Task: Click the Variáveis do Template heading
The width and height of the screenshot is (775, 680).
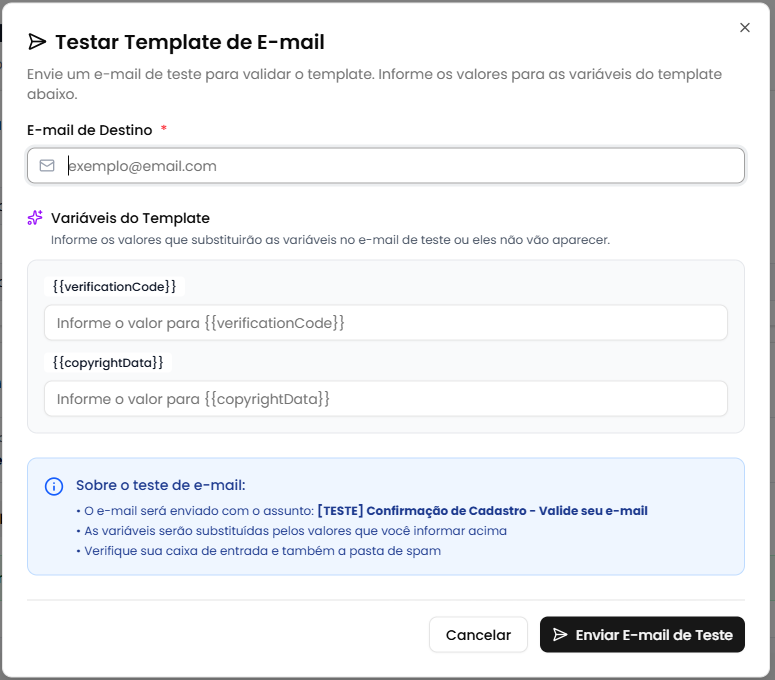Action: [x=130, y=218]
